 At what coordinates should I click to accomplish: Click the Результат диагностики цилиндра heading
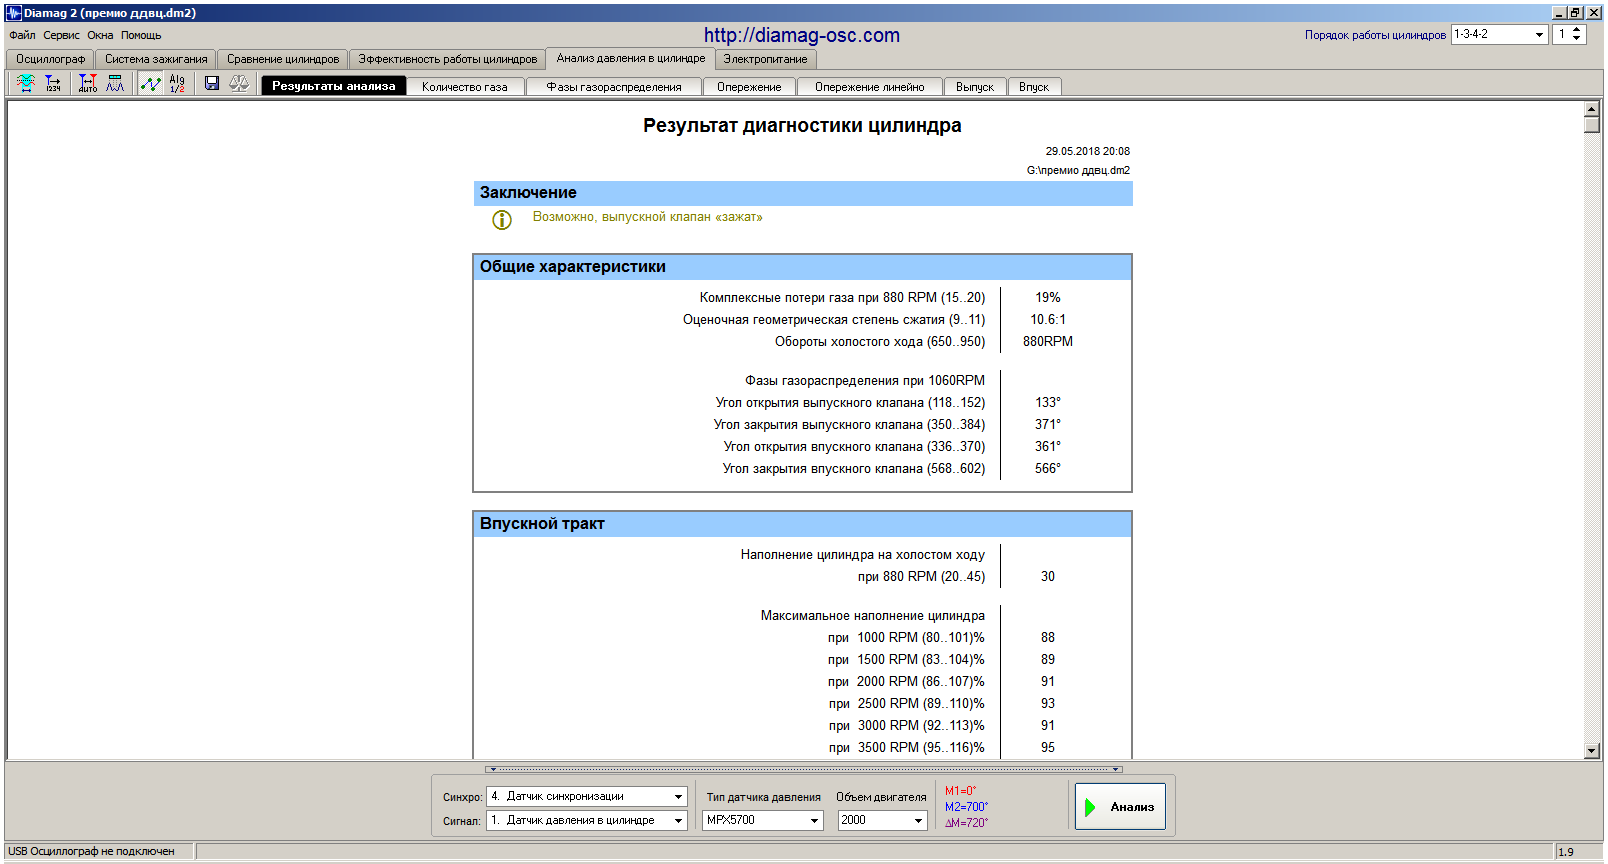point(802,125)
